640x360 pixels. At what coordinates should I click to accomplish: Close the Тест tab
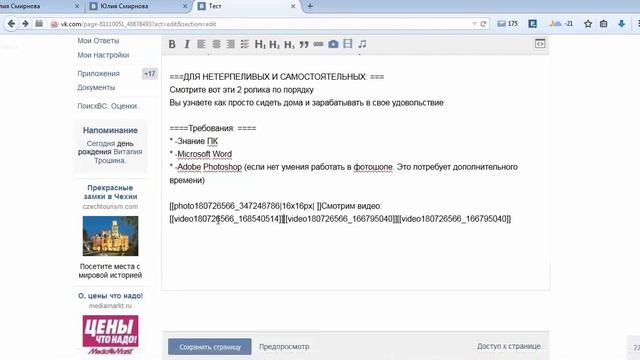293,6
